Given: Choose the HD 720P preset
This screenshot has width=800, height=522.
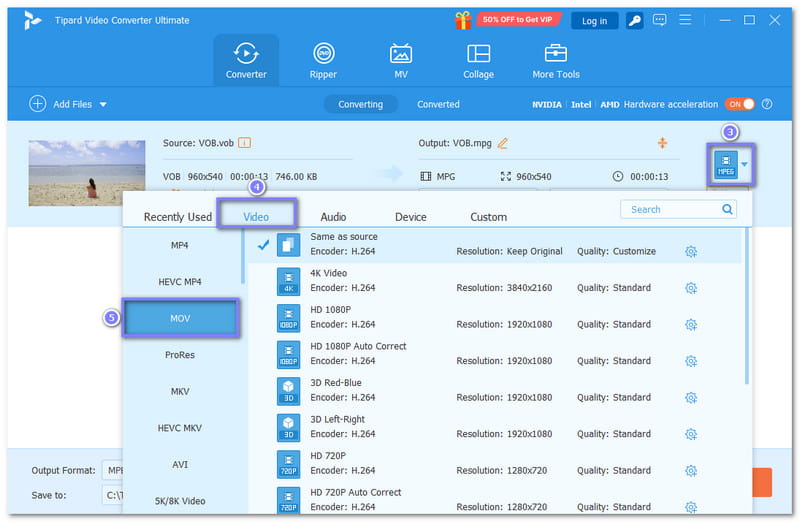Looking at the screenshot, I should tap(495, 463).
